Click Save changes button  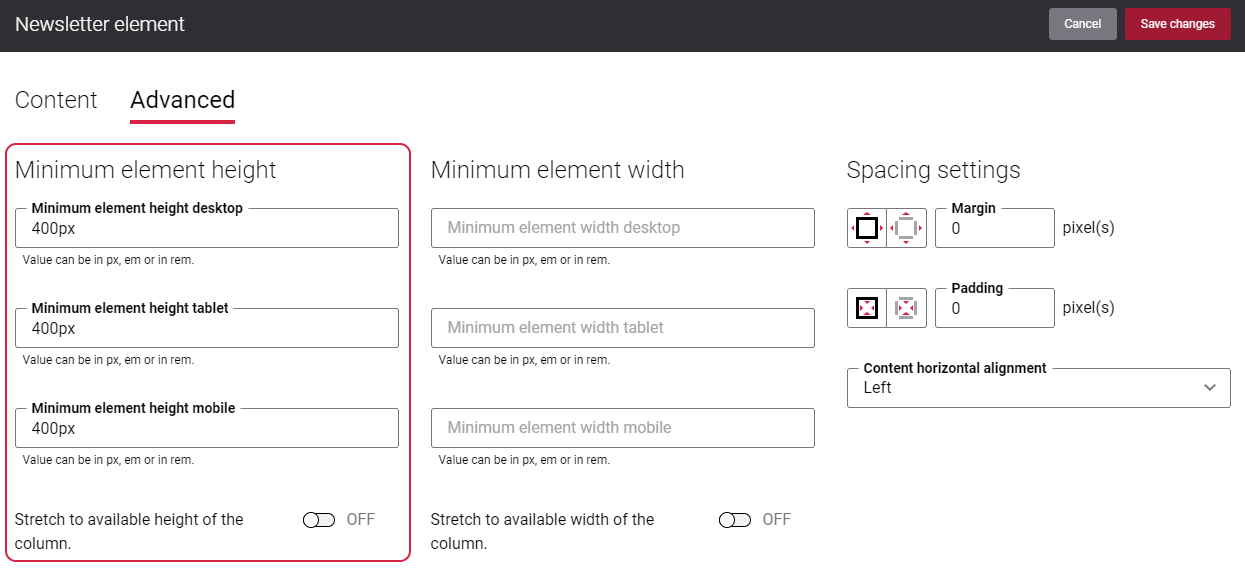[x=1178, y=24]
